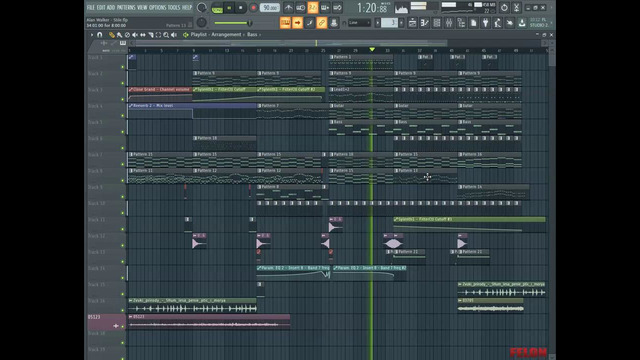
Task: Toggle the orange link/multilink controllers icon
Action: point(322,23)
